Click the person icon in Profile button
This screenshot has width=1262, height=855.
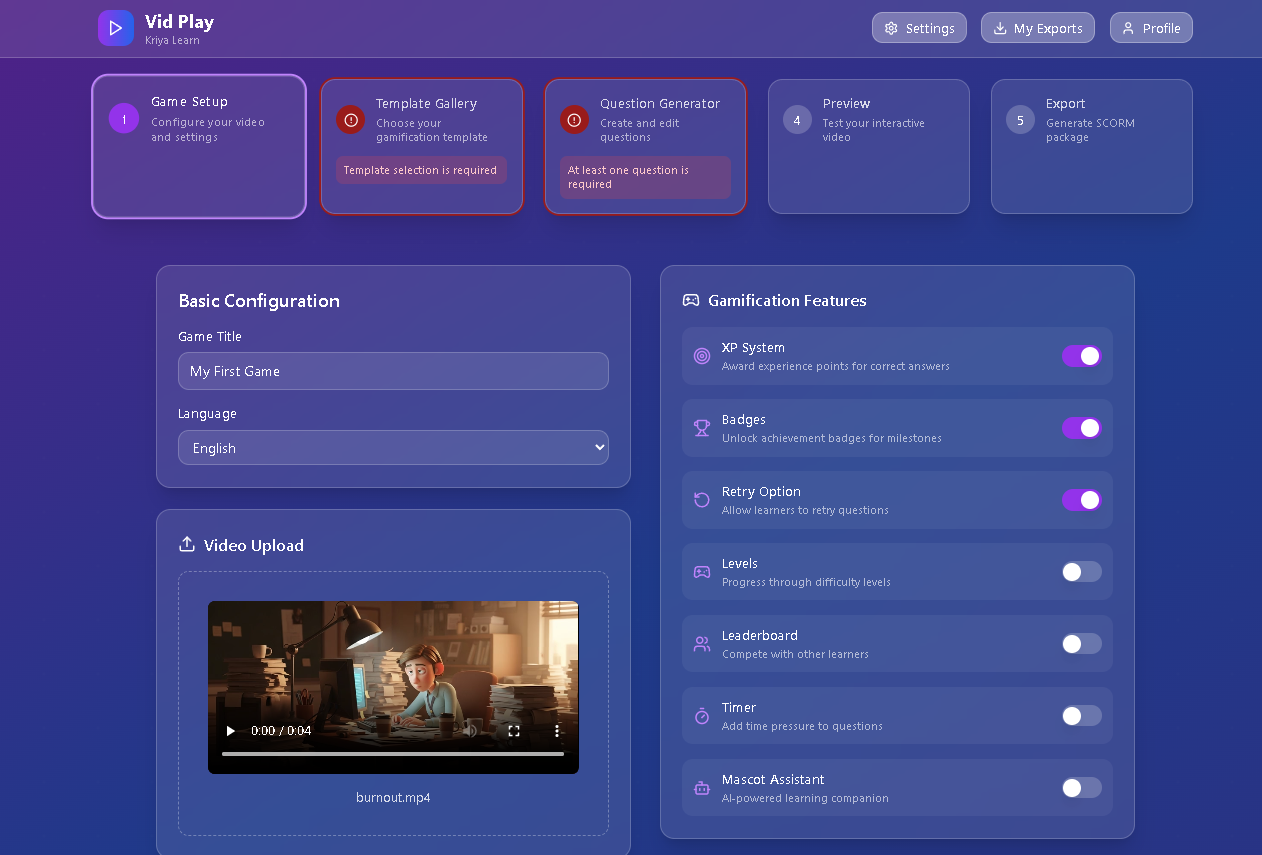point(1128,28)
